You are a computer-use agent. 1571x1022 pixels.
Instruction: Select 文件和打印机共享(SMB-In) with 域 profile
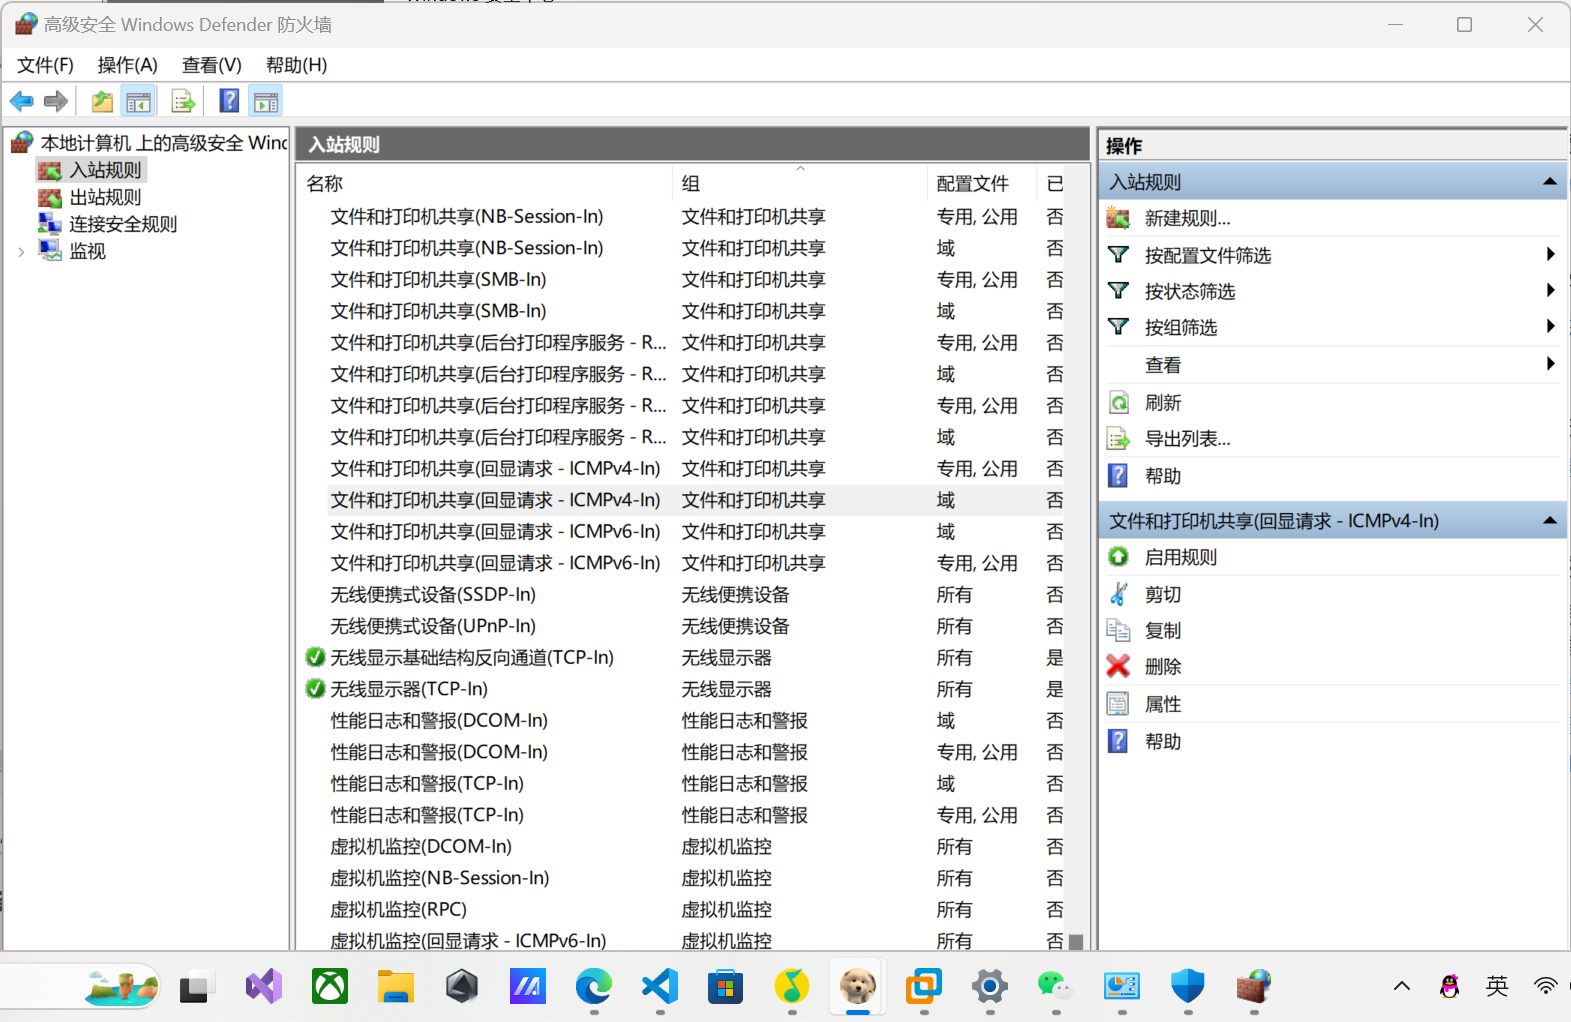(x=438, y=311)
